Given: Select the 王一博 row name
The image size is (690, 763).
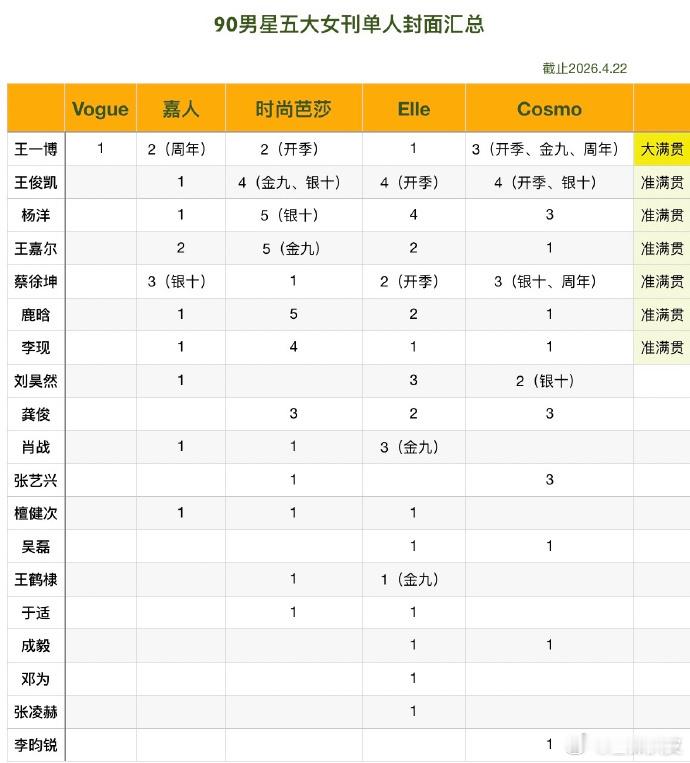Looking at the screenshot, I should click(36, 149).
